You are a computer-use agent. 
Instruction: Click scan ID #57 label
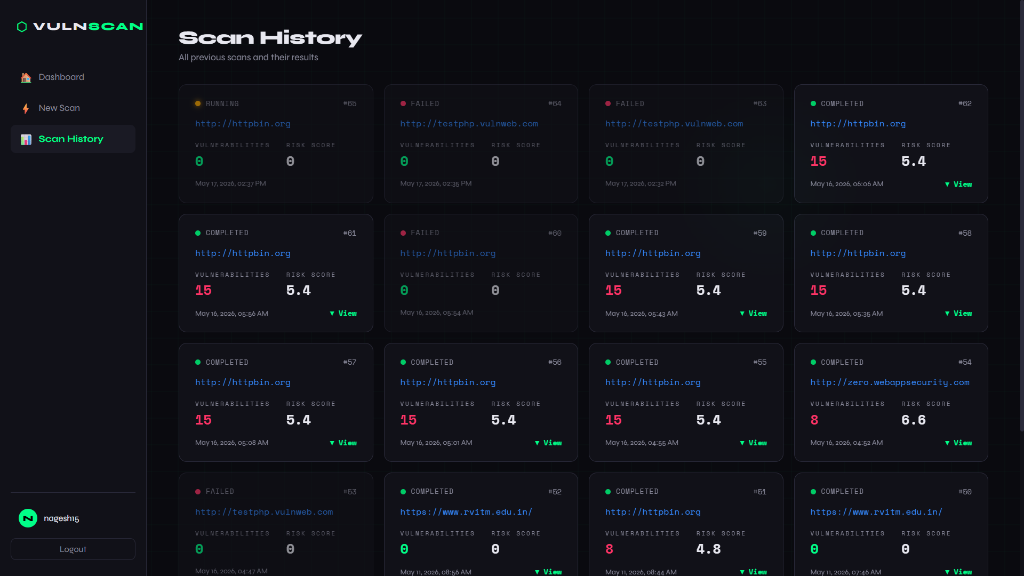(x=349, y=362)
